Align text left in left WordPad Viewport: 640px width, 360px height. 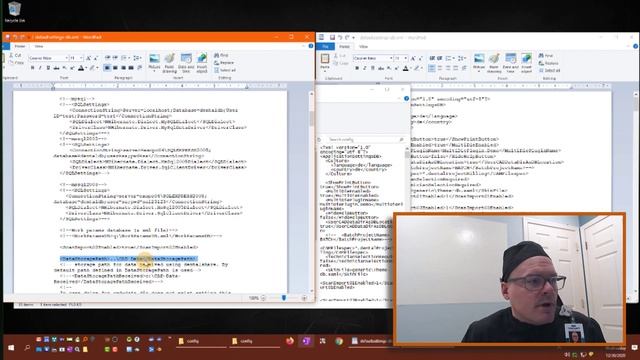pos(107,68)
